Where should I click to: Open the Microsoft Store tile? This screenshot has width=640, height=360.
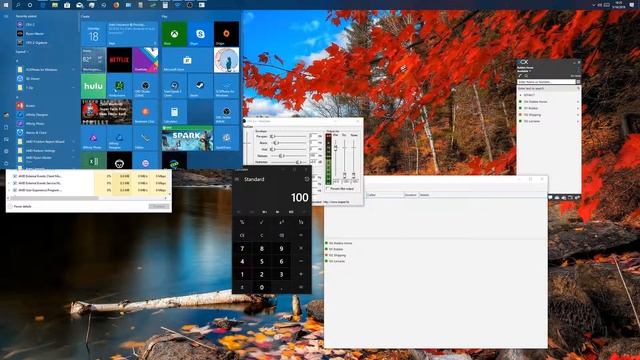point(187,60)
